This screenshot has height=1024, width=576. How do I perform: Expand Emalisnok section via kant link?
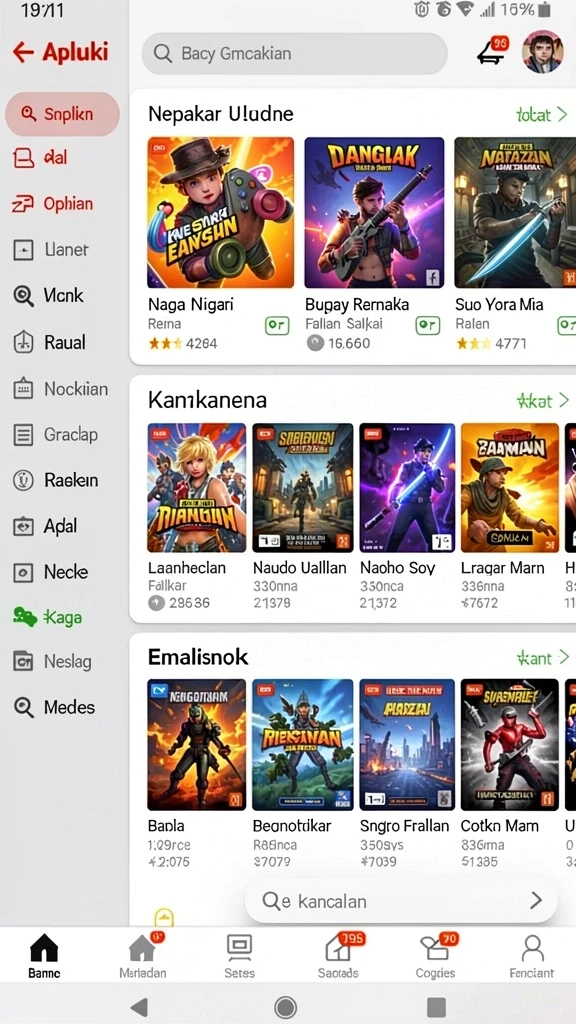(x=542, y=658)
